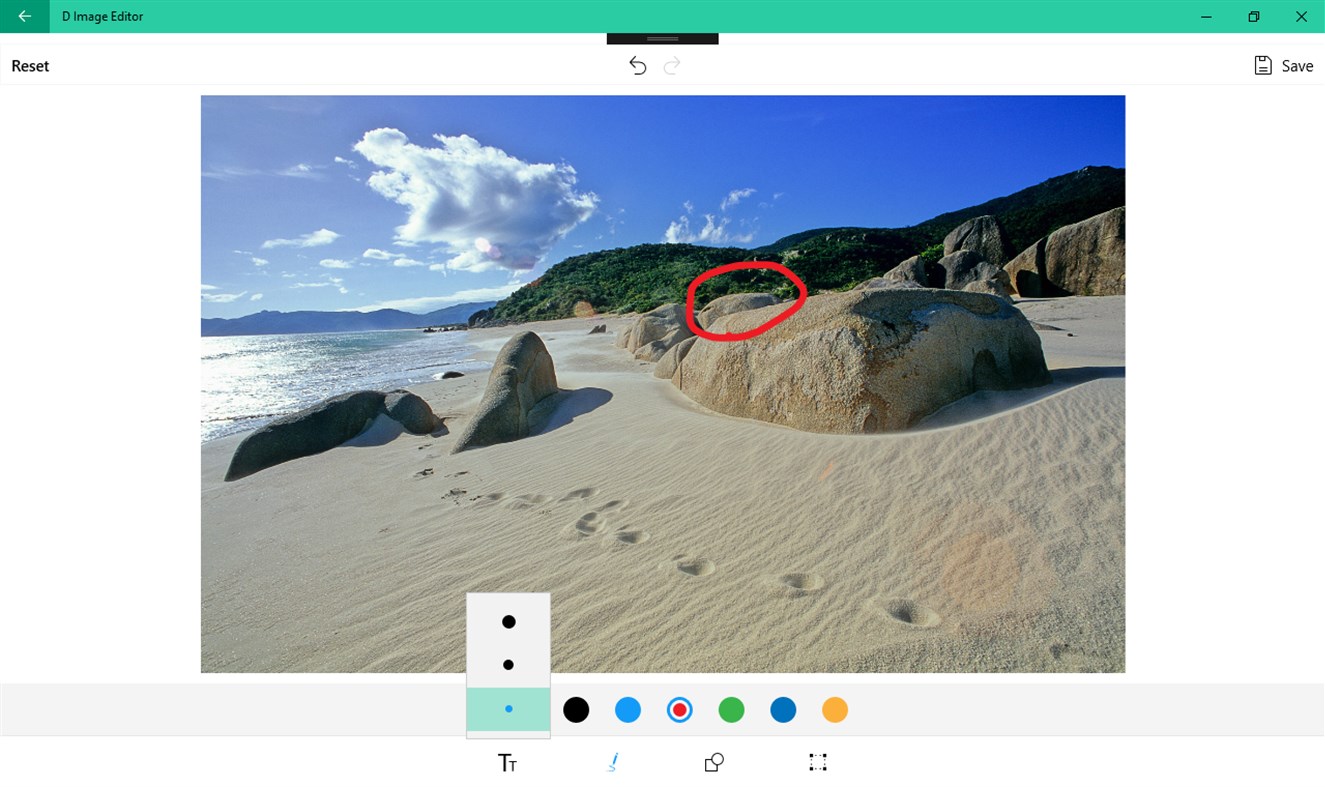Click the Redo arrow
1325x787 pixels.
click(x=671, y=65)
